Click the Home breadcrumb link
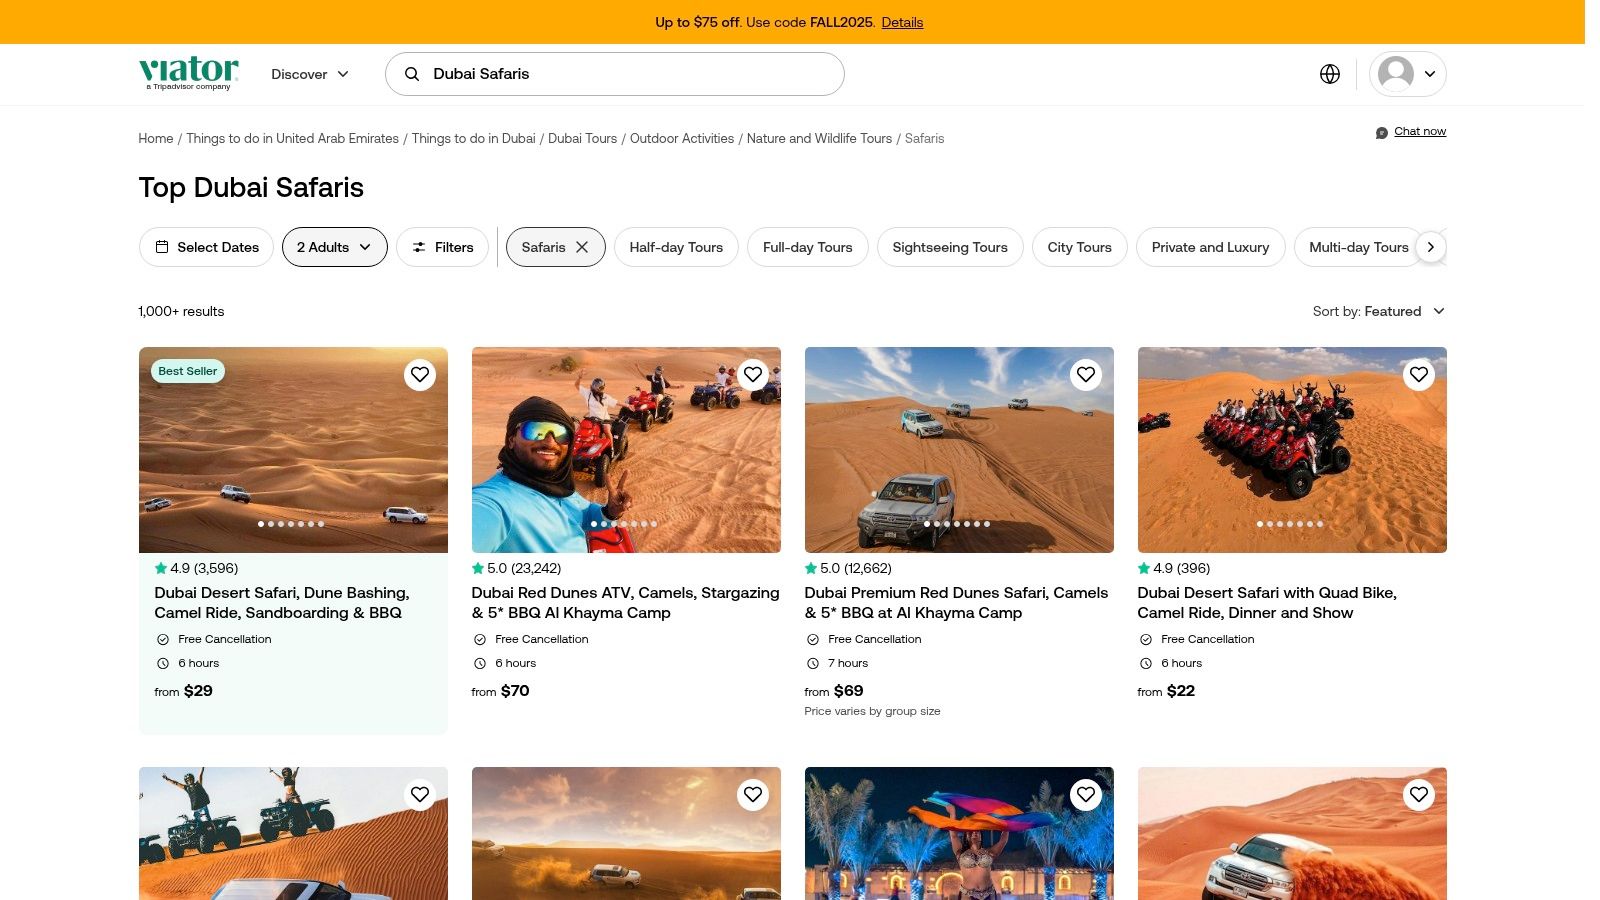Viewport: 1600px width, 900px height. 155,138
